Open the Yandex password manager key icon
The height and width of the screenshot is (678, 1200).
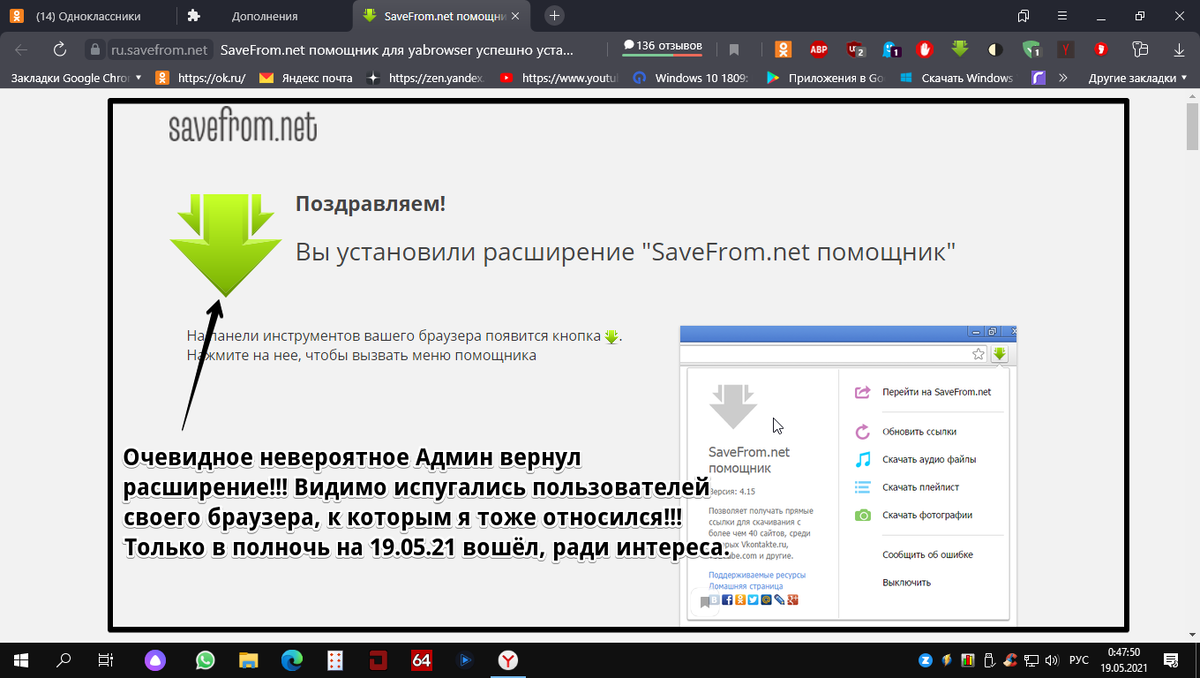(x=1139, y=49)
